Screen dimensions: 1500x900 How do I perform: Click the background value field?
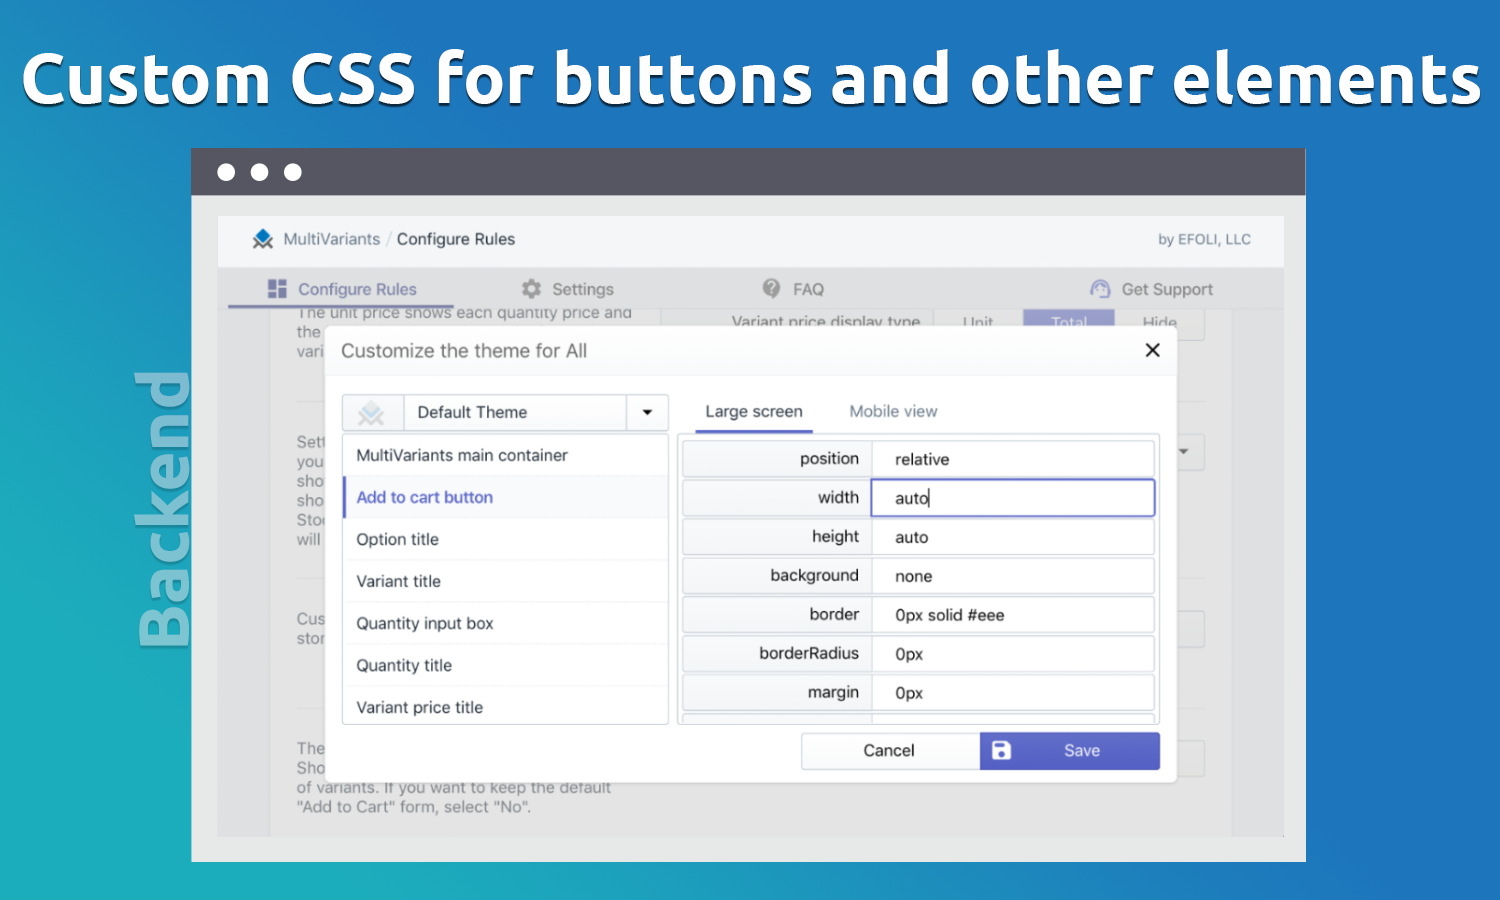(1013, 576)
